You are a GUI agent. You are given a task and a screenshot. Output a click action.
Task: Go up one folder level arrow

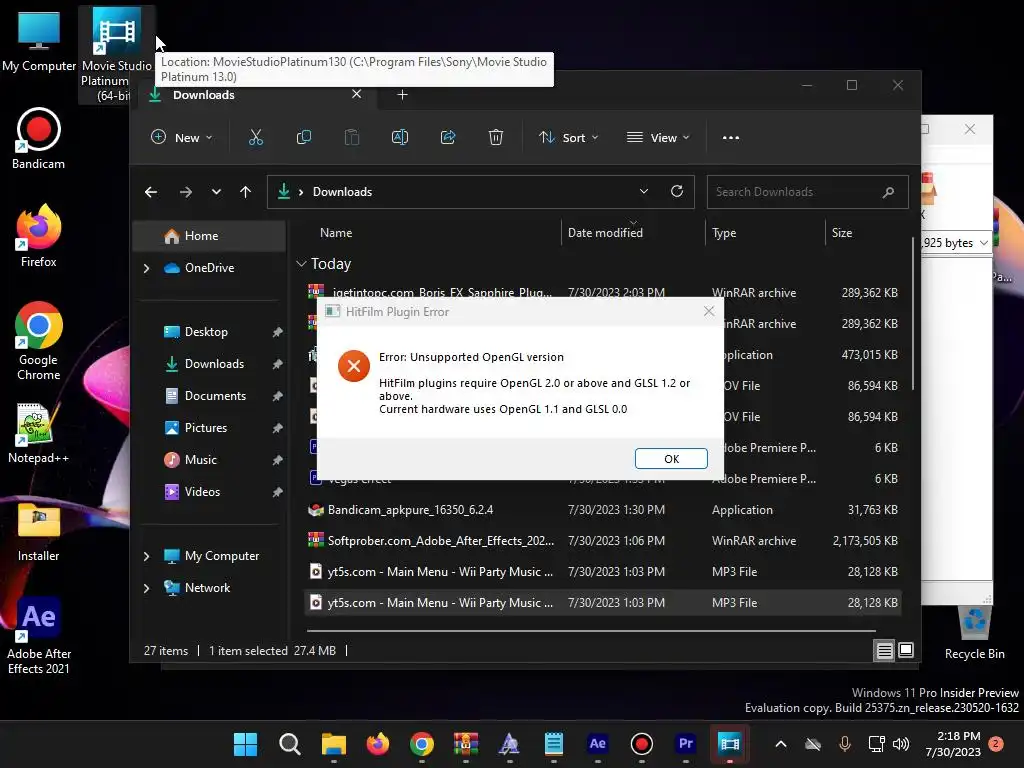pyautogui.click(x=246, y=192)
